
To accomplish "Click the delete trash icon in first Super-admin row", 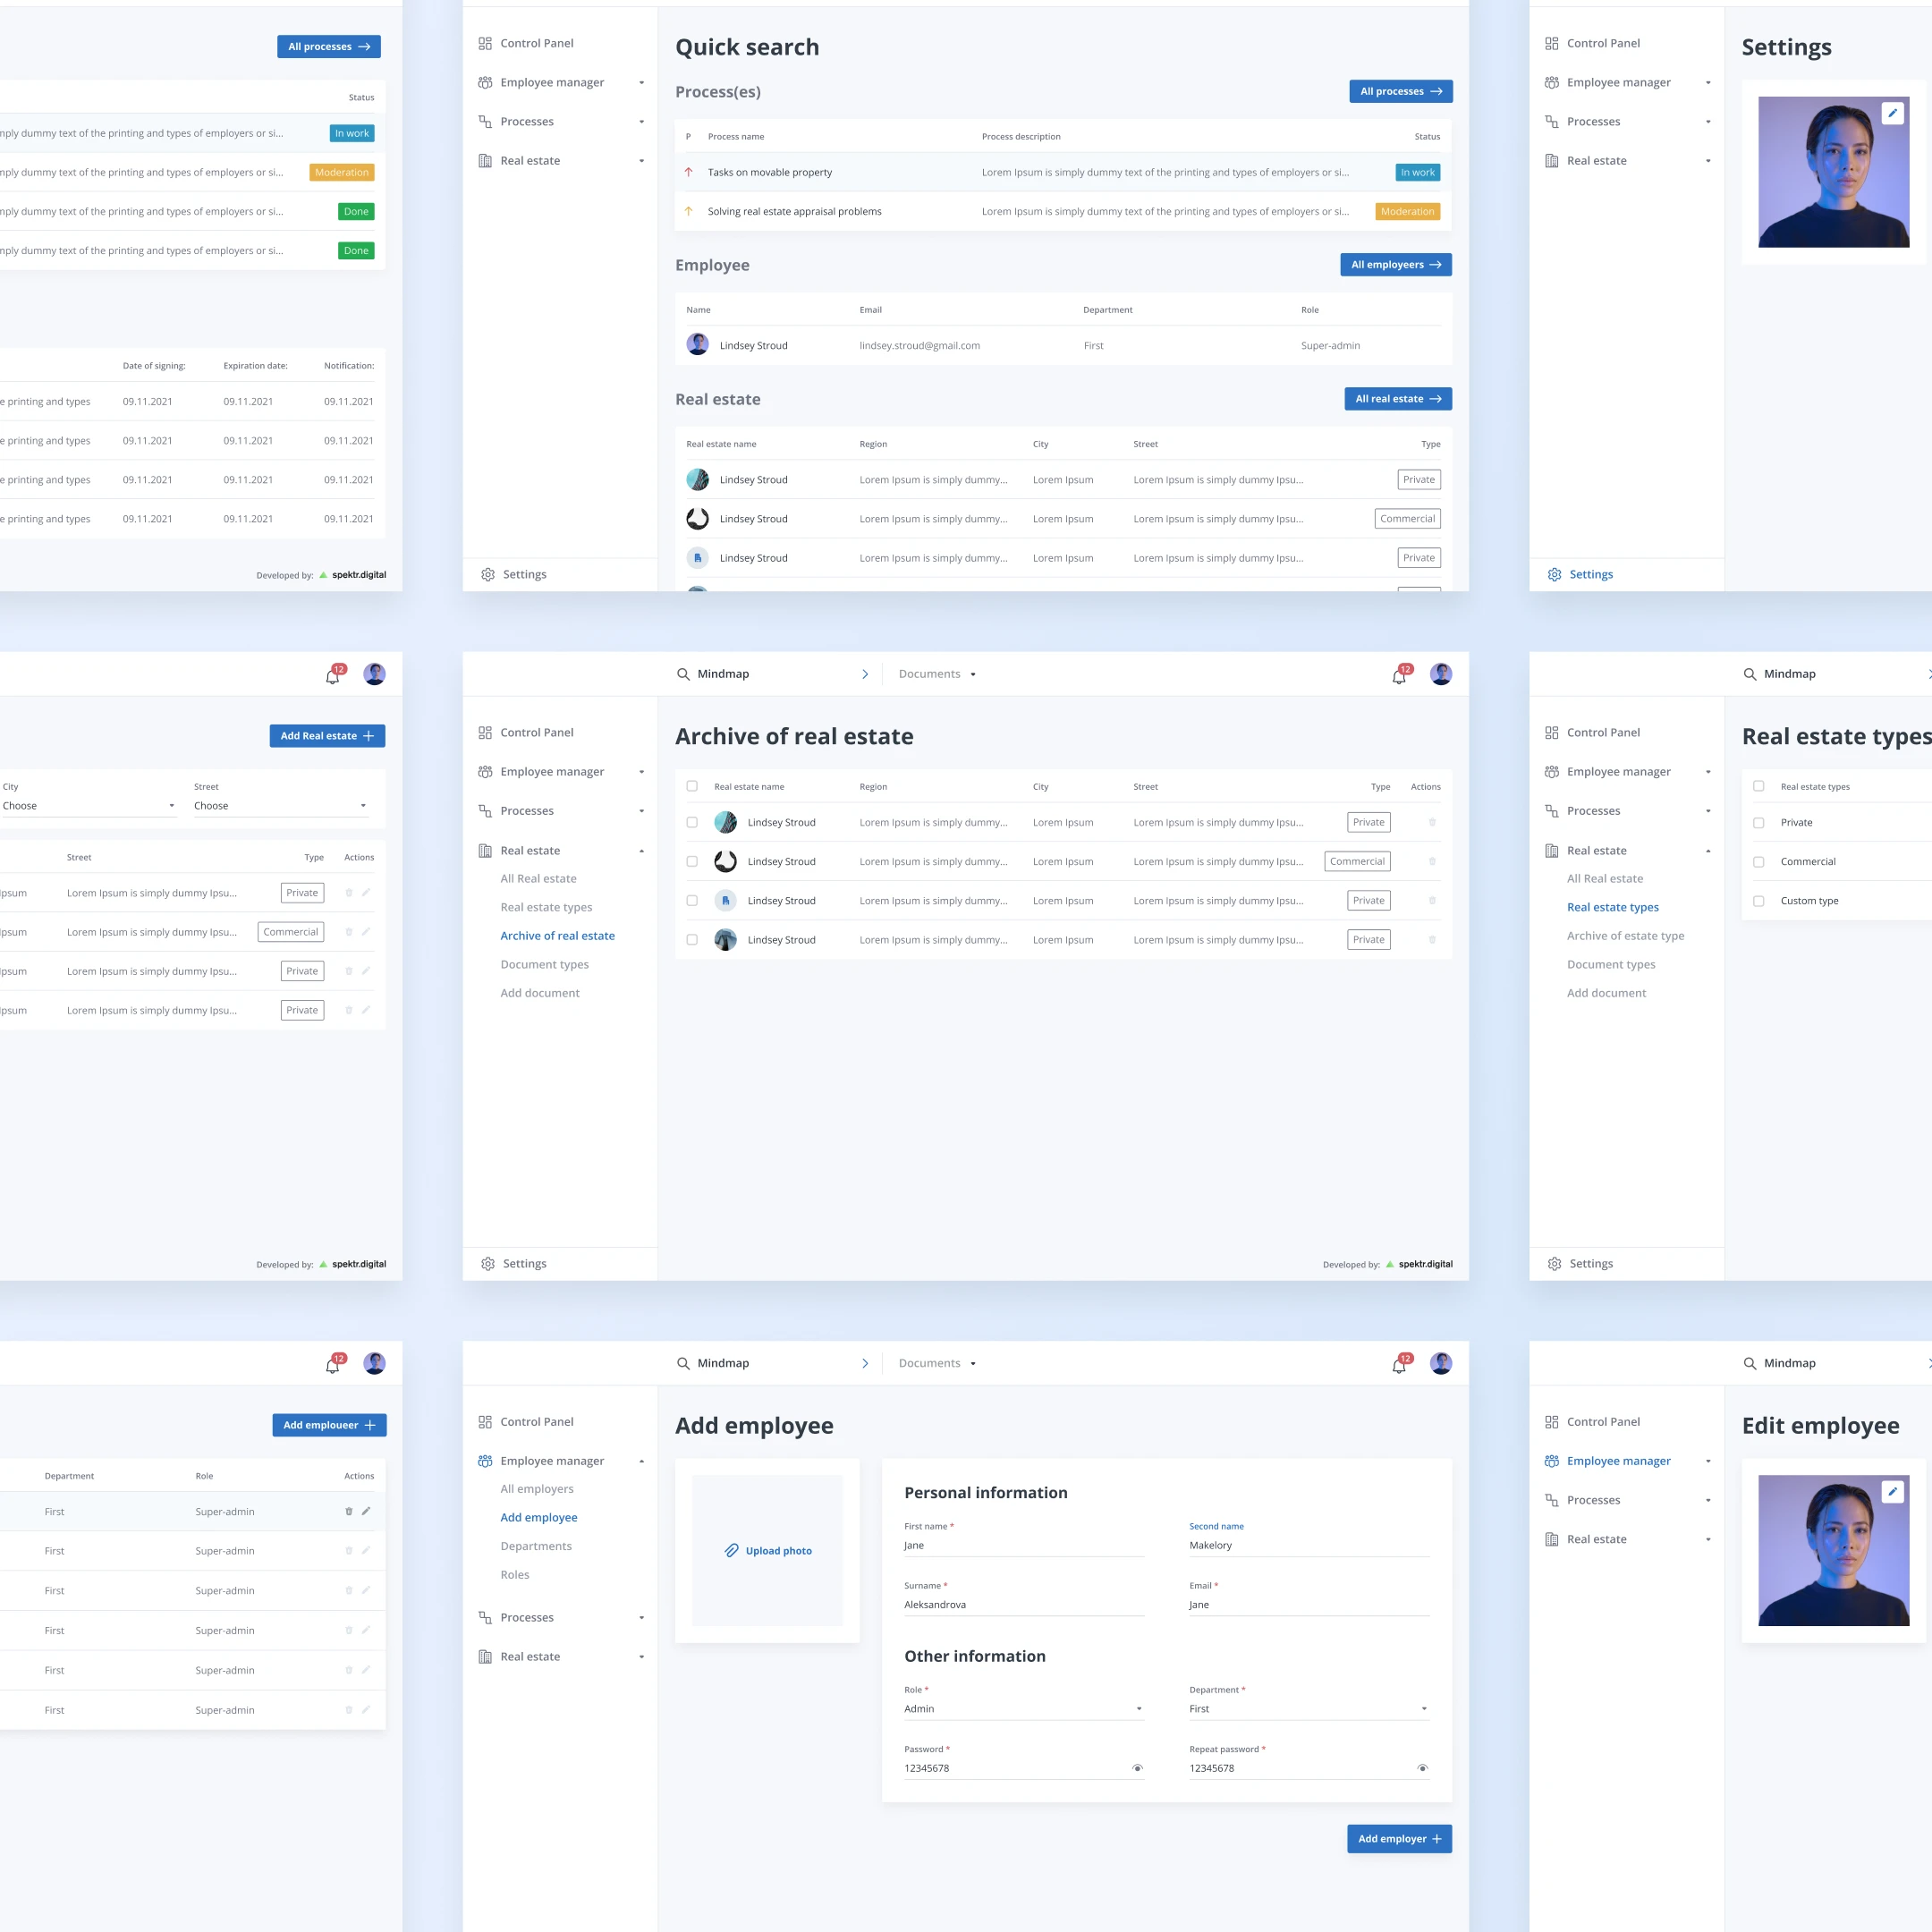I will tap(349, 1511).
